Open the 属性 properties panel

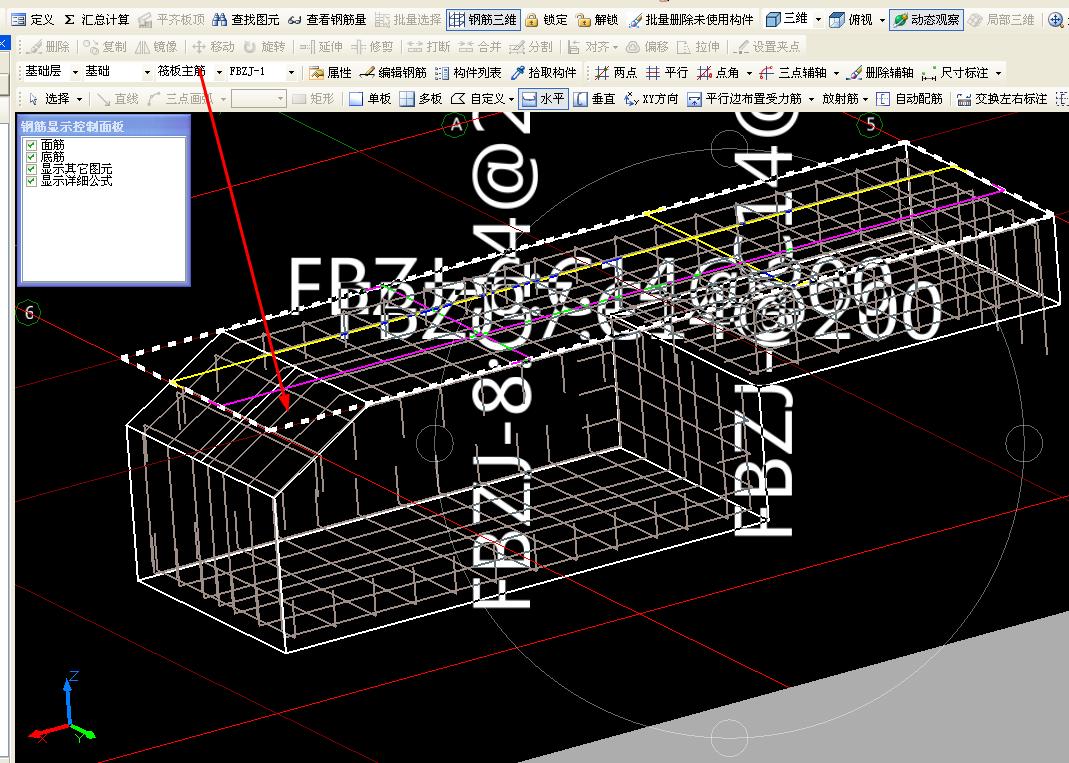(x=330, y=72)
